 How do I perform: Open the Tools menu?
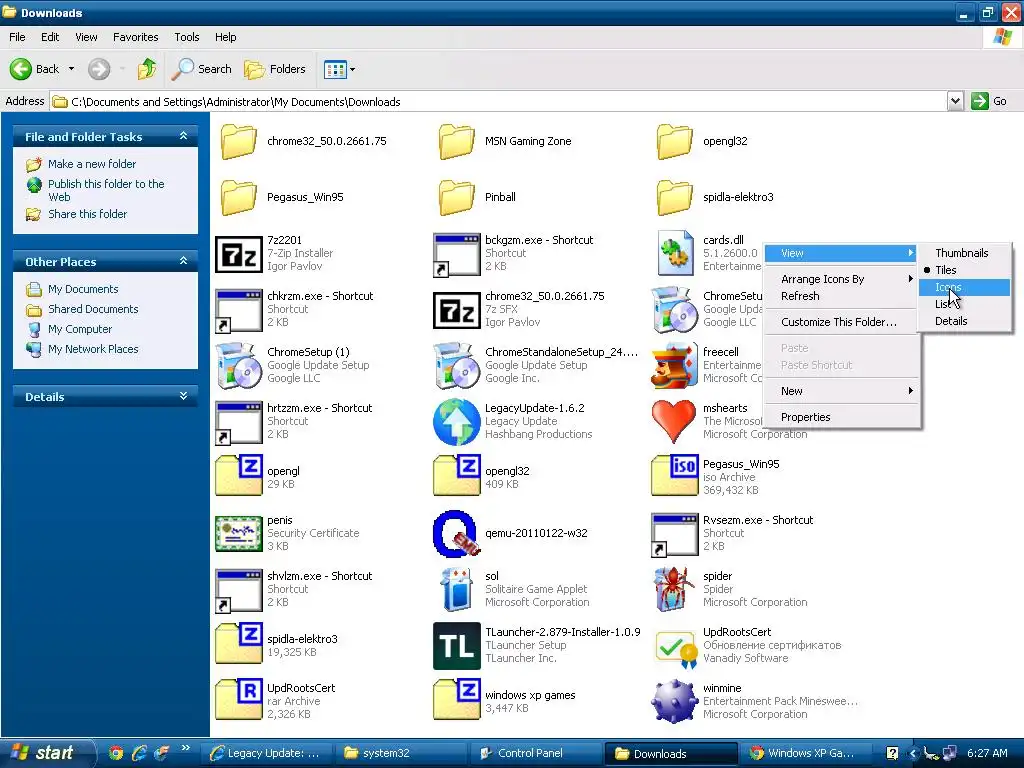click(x=186, y=37)
